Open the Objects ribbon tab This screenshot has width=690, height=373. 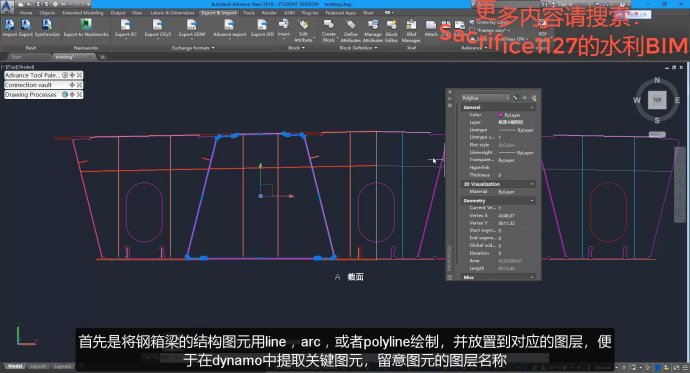[x=48, y=13]
